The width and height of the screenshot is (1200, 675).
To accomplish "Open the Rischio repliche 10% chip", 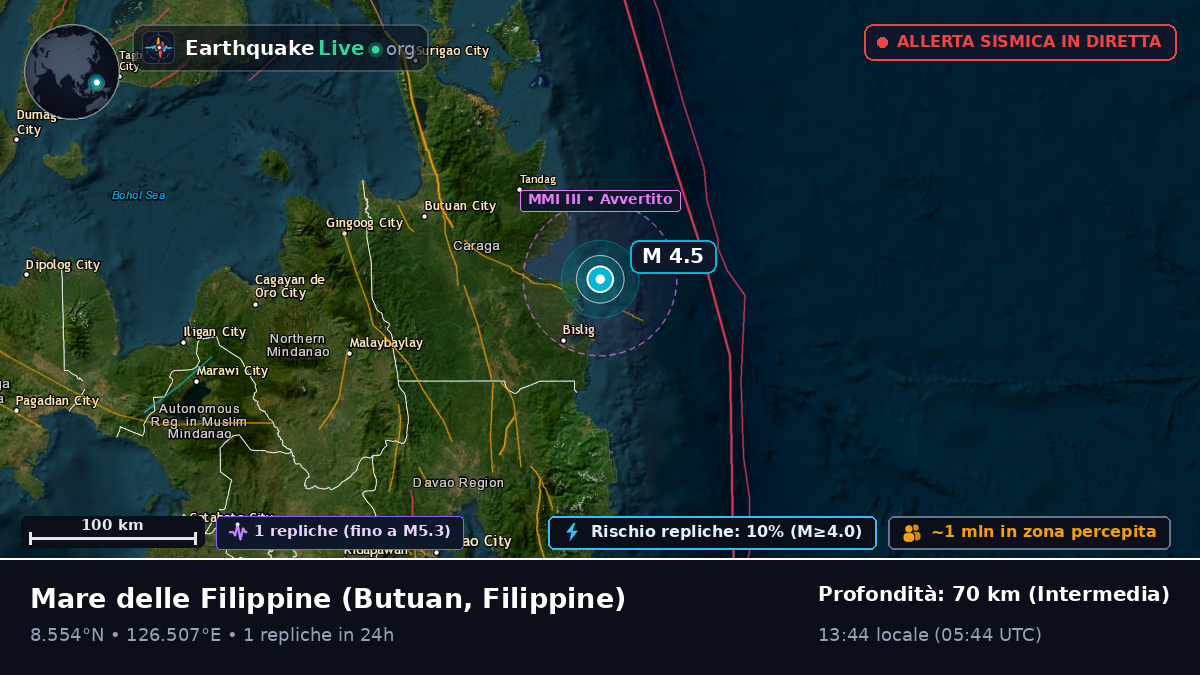I will [x=712, y=533].
